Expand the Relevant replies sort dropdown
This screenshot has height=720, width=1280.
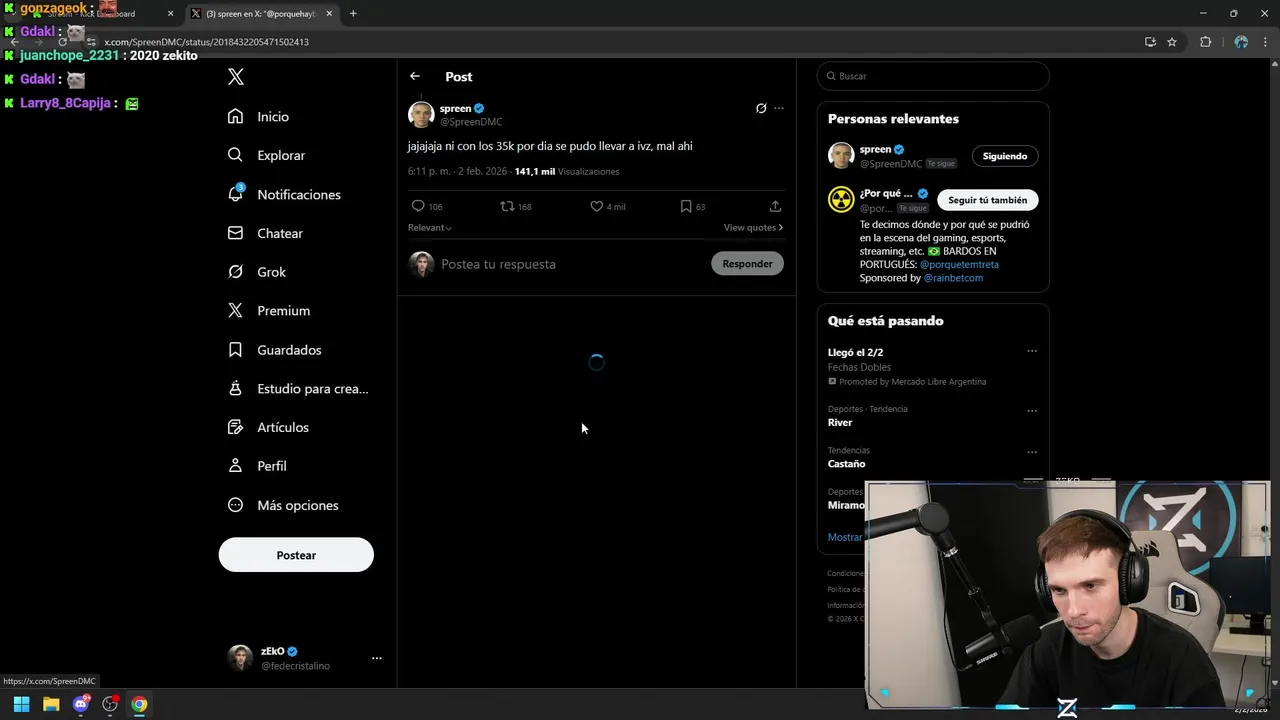pyautogui.click(x=430, y=228)
